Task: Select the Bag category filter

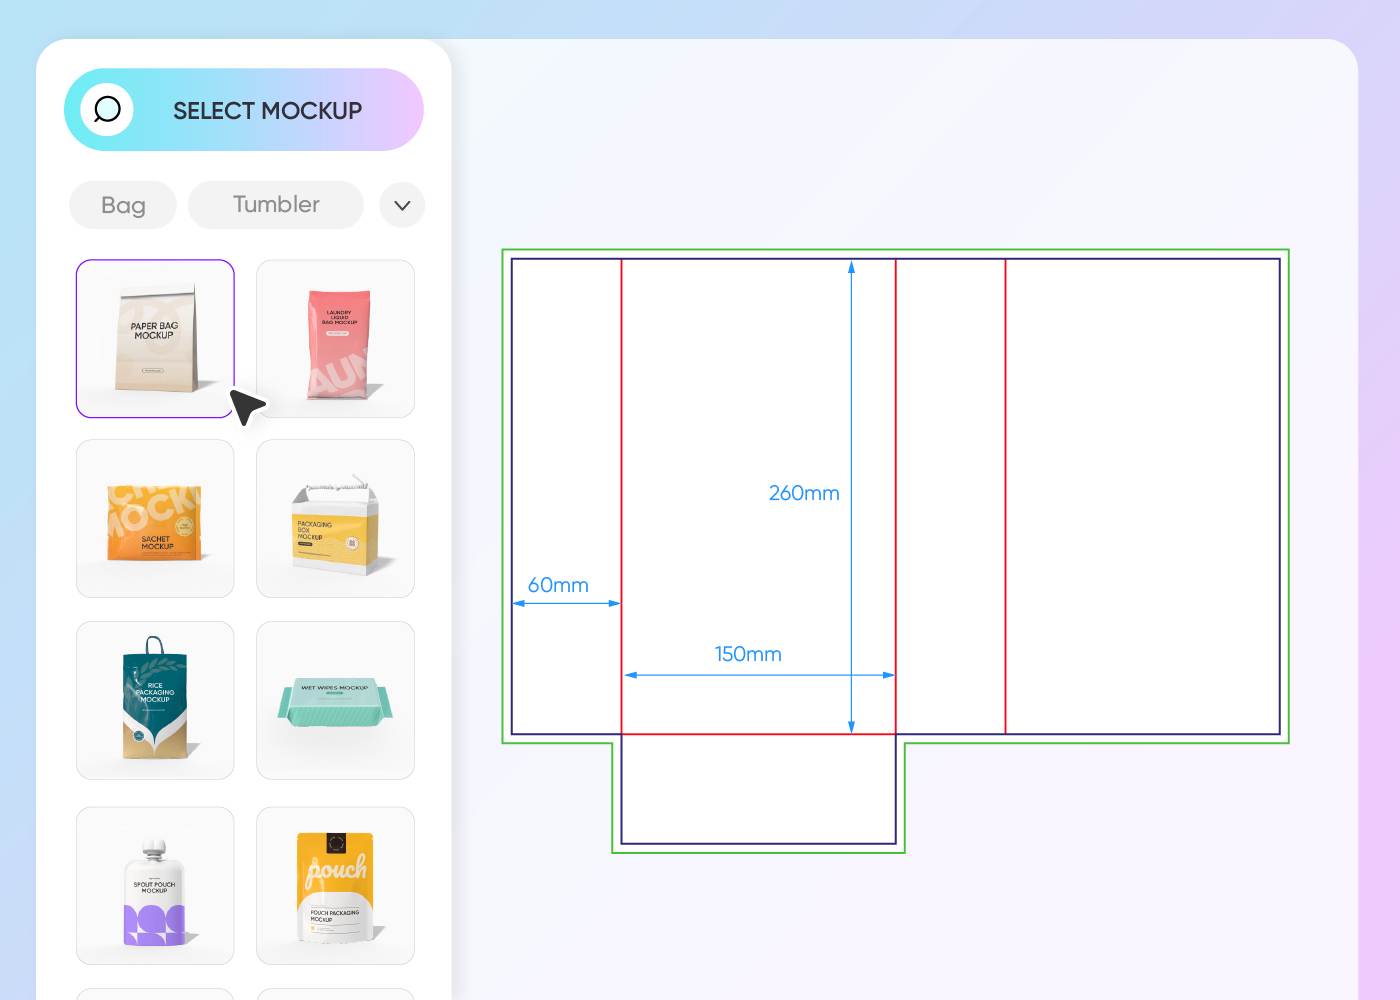Action: [x=122, y=205]
